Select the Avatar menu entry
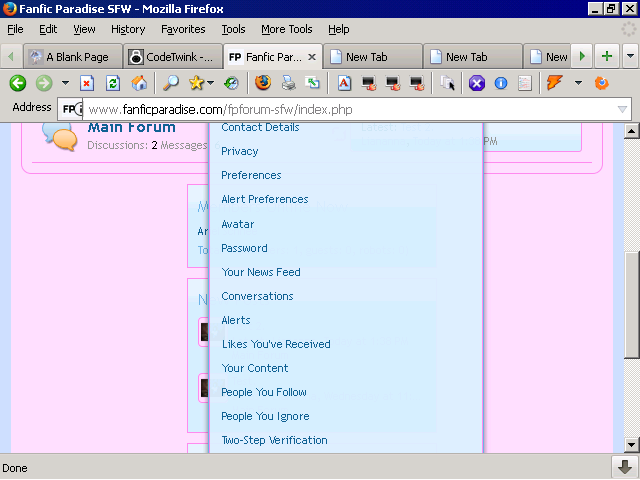The width and height of the screenshot is (640, 480). pyautogui.click(x=238, y=224)
